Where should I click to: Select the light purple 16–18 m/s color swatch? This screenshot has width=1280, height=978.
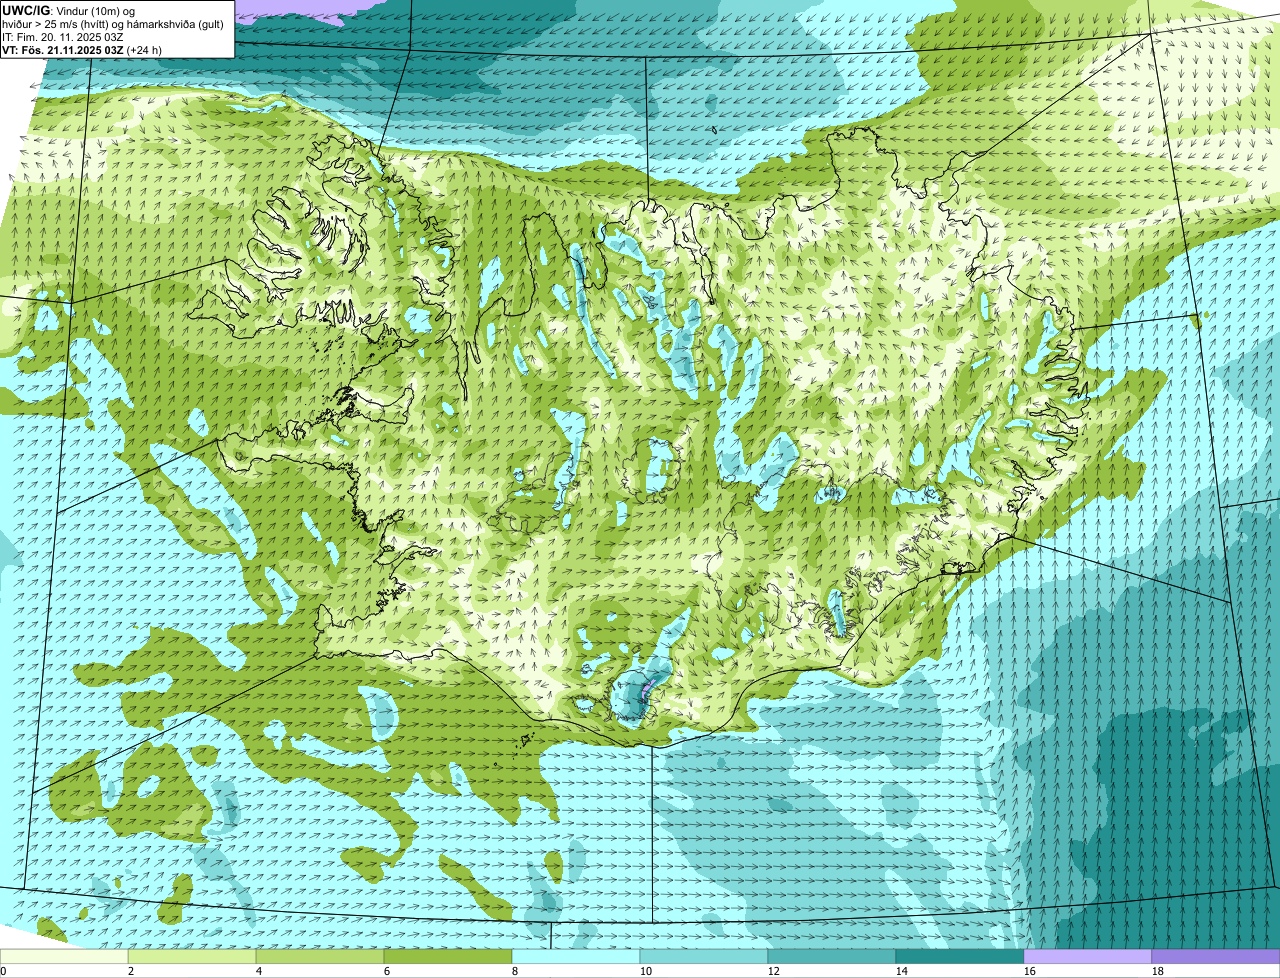[x=1088, y=957]
